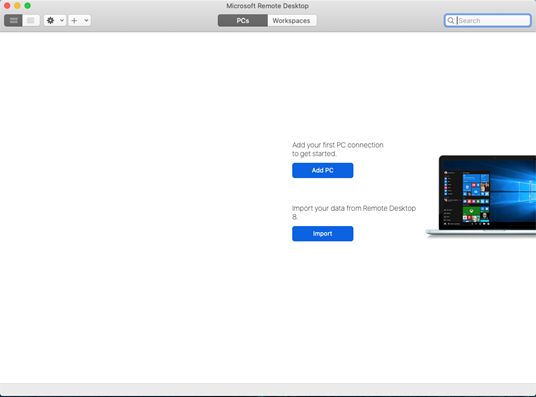Click the Import button

[x=323, y=234]
